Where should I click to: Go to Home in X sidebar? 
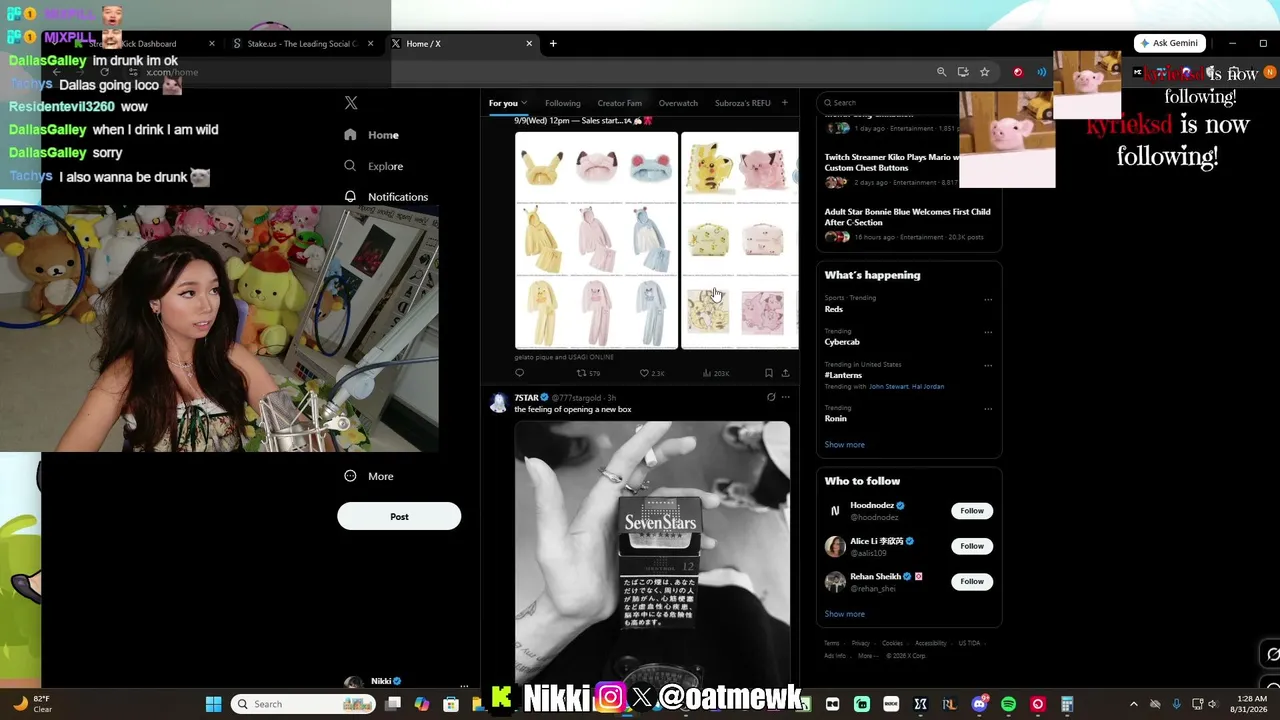(x=372, y=135)
